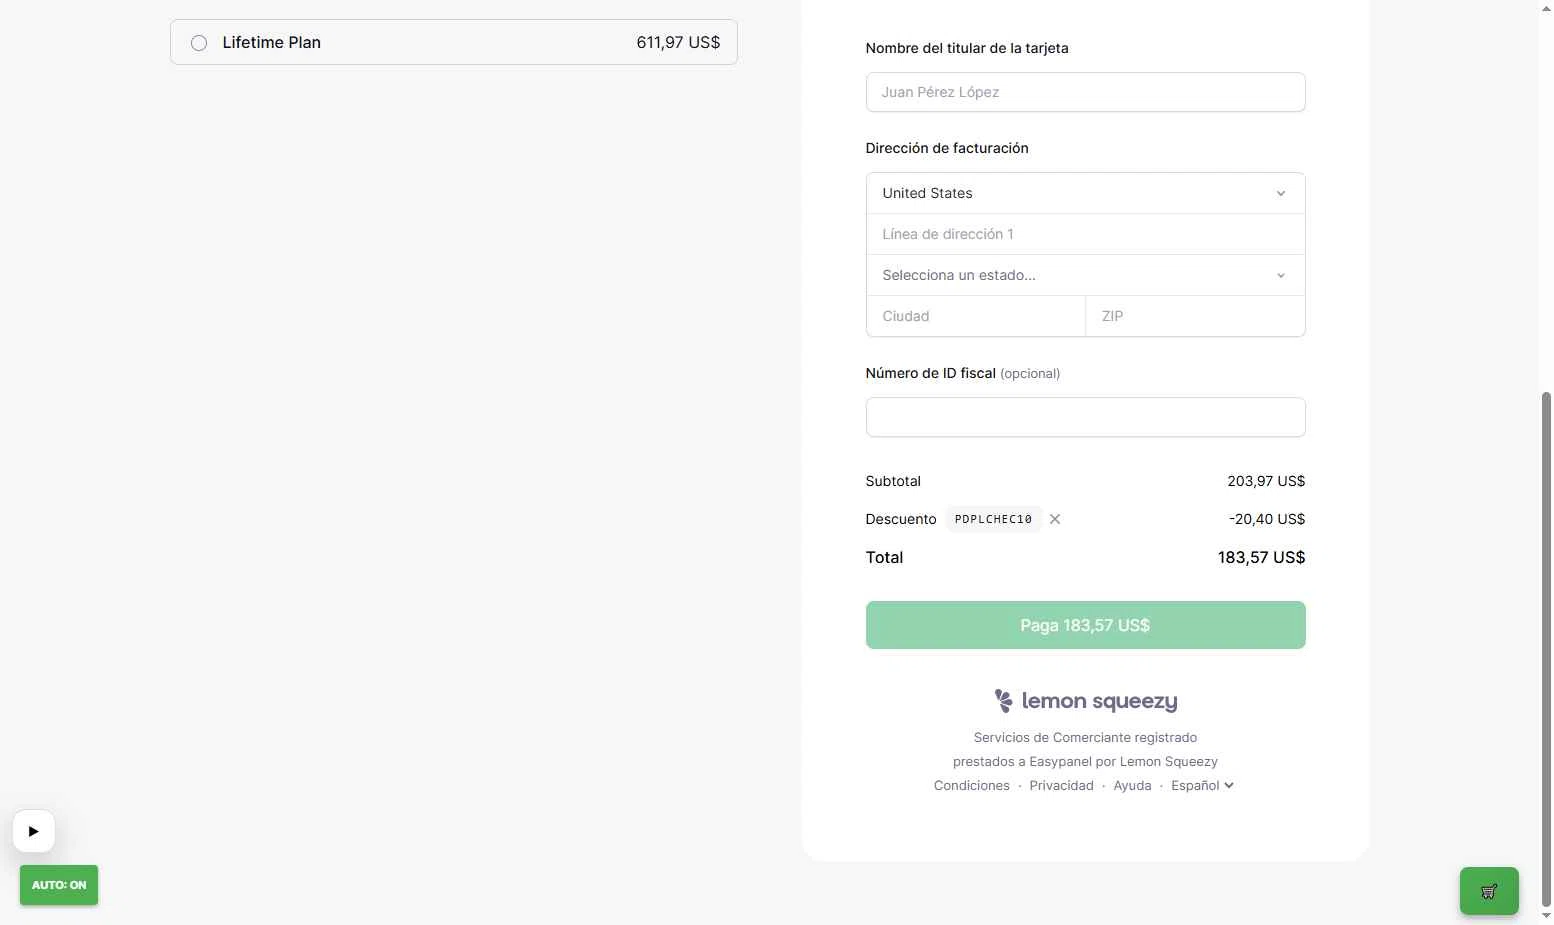Viewport: 1554px width, 925px height.
Task: Click the Lemon Squeezy logo
Action: 1085,701
